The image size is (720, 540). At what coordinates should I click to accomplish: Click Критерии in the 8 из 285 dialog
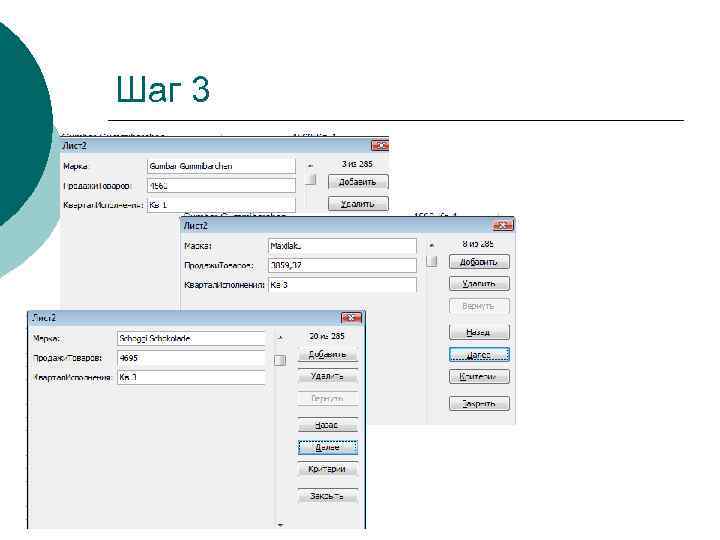479,377
